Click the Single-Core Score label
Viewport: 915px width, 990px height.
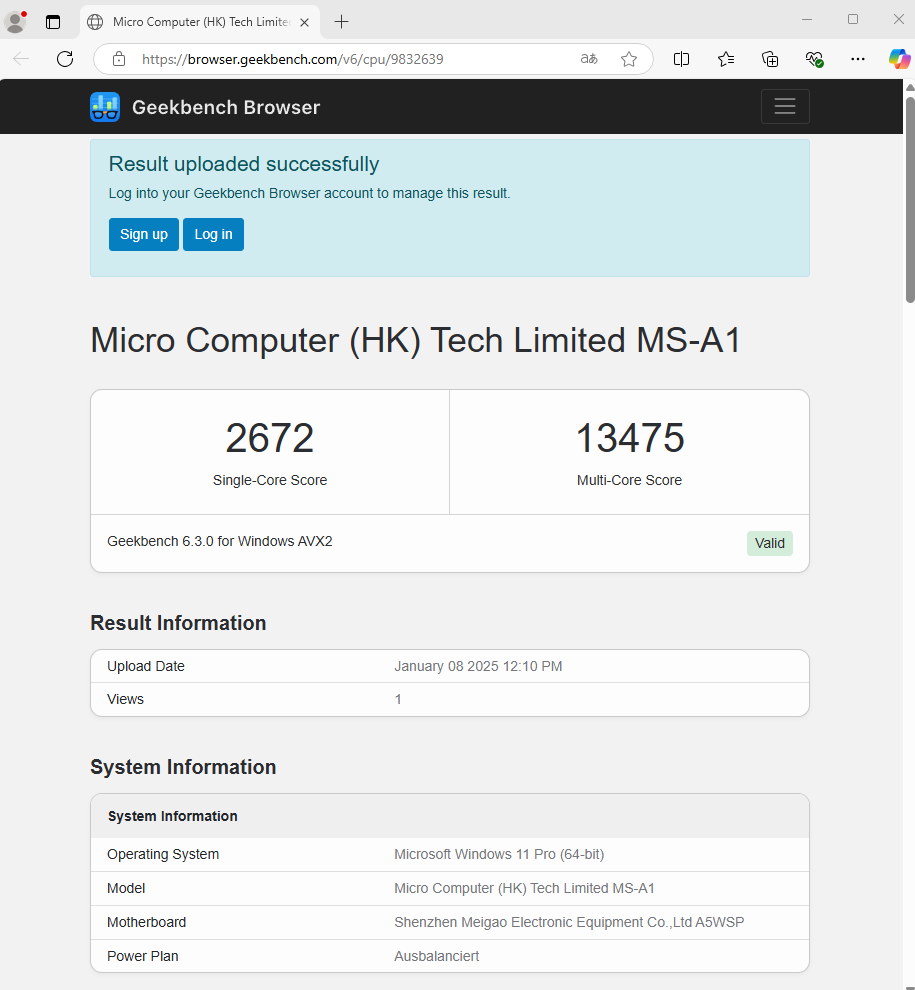[270, 480]
